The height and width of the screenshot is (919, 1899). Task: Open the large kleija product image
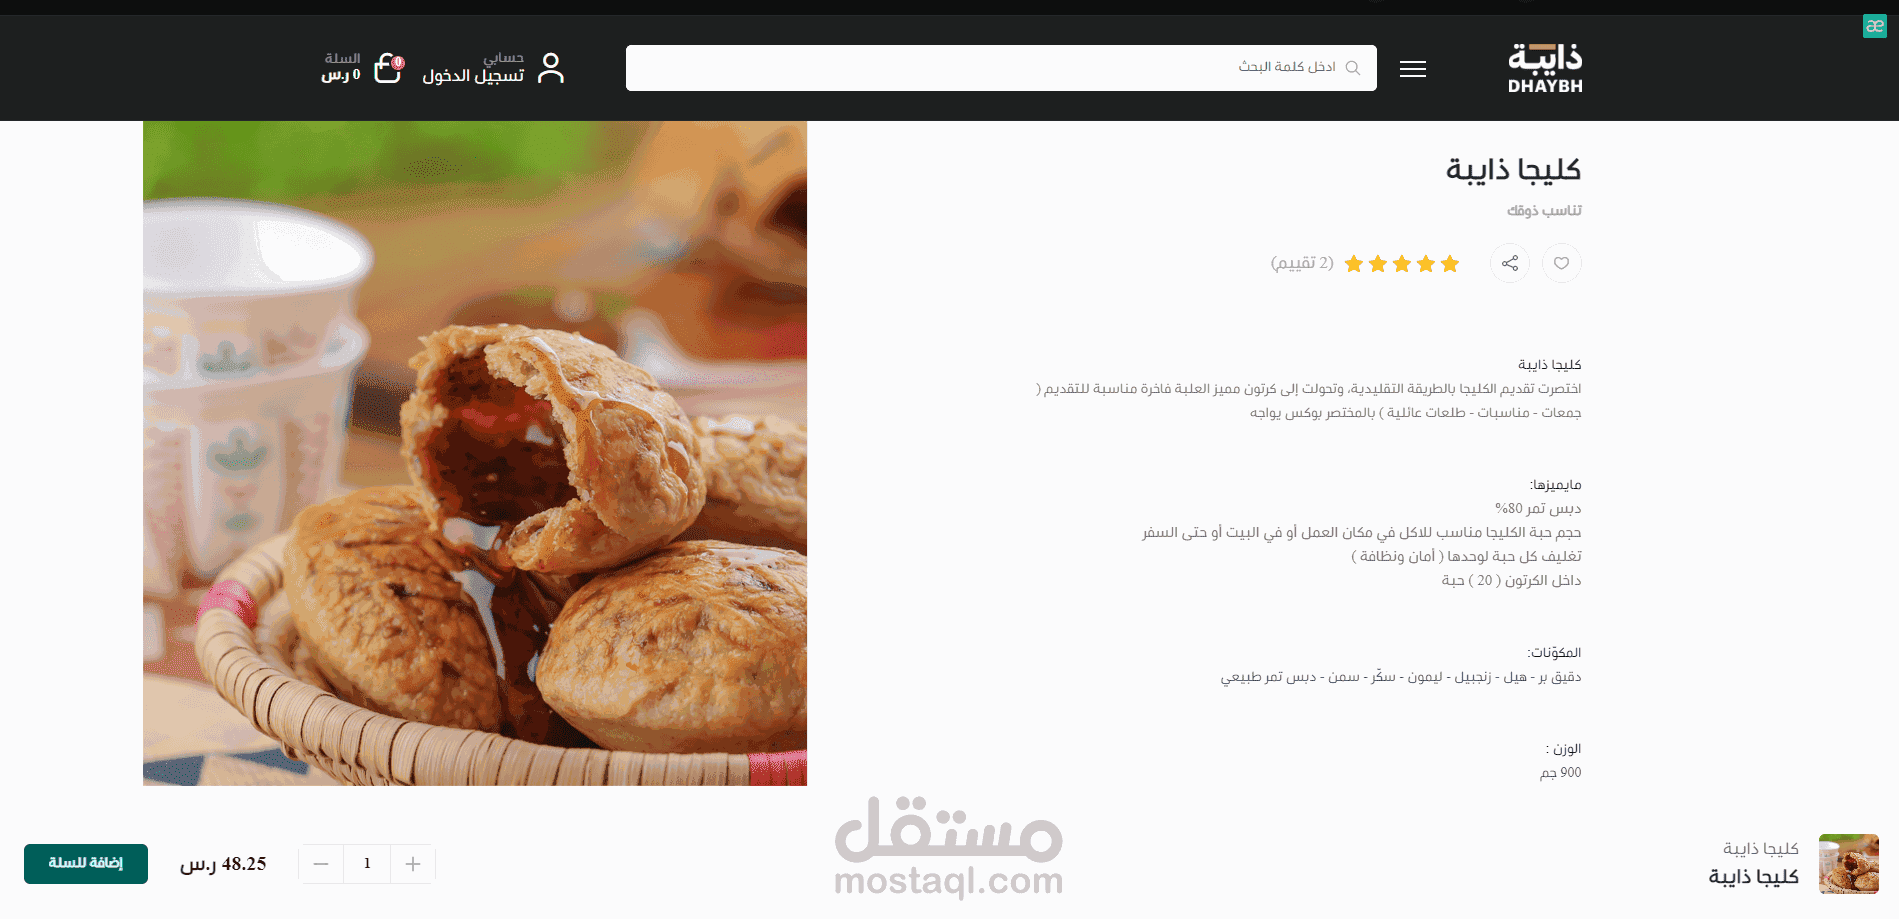(x=475, y=453)
